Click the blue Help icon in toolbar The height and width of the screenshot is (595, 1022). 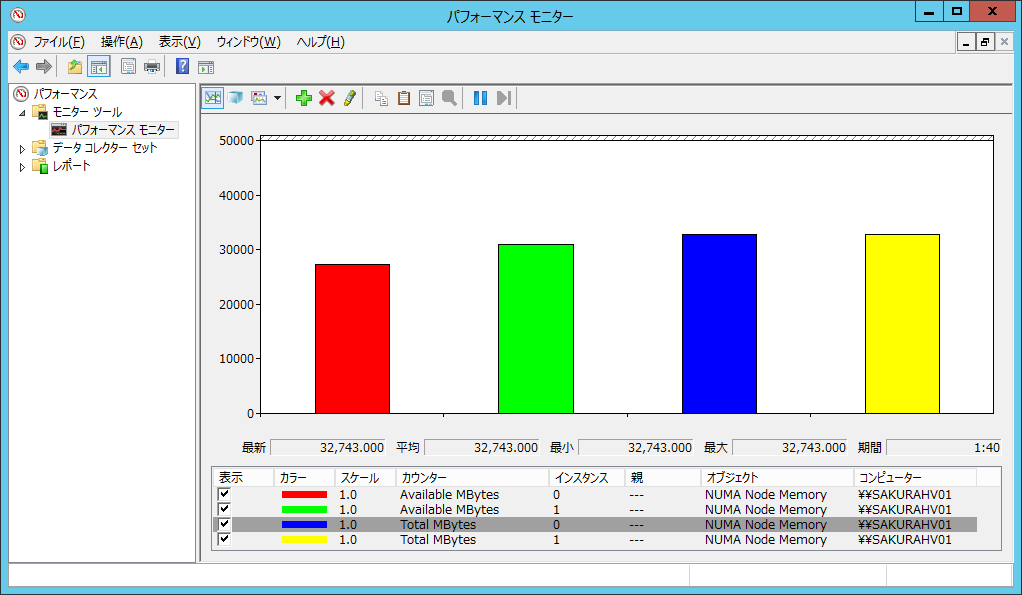tap(182, 67)
